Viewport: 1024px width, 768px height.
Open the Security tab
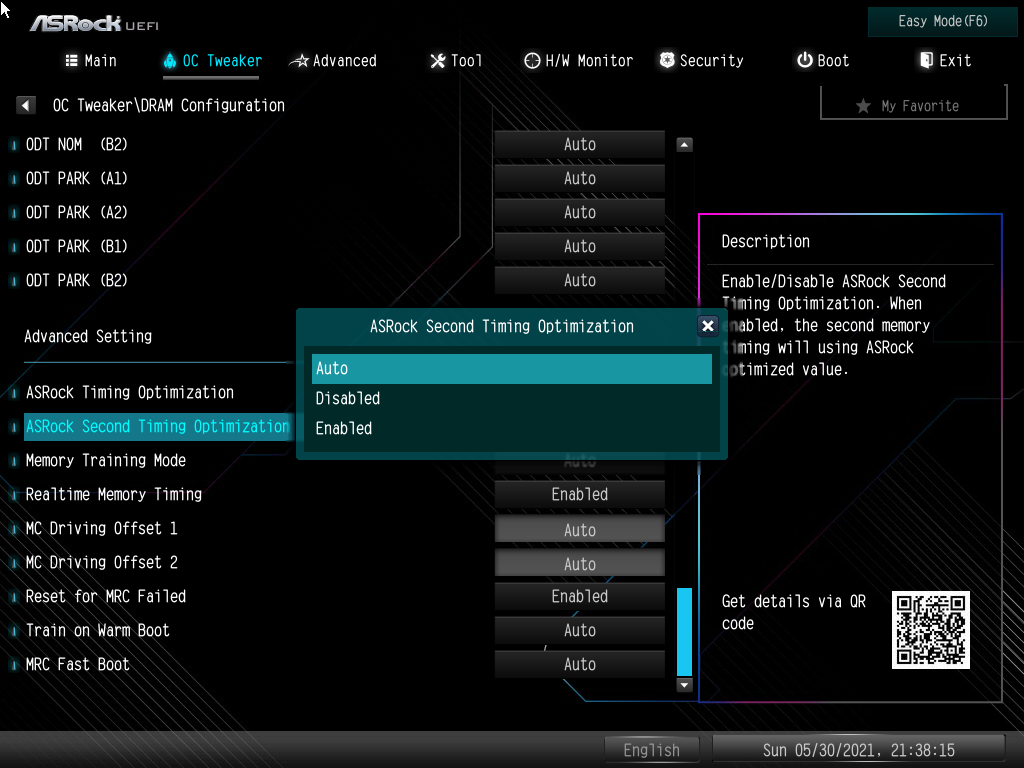(701, 61)
